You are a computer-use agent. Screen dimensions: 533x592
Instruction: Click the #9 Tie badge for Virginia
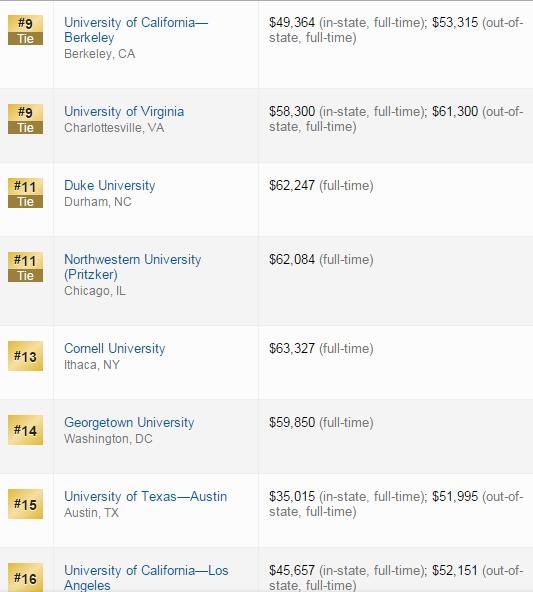pyautogui.click(x=25, y=119)
